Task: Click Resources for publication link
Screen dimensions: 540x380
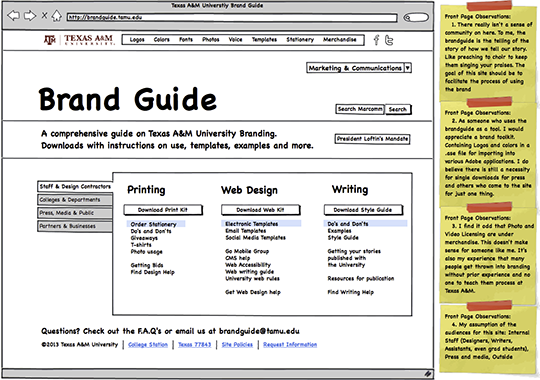Action: (361, 278)
